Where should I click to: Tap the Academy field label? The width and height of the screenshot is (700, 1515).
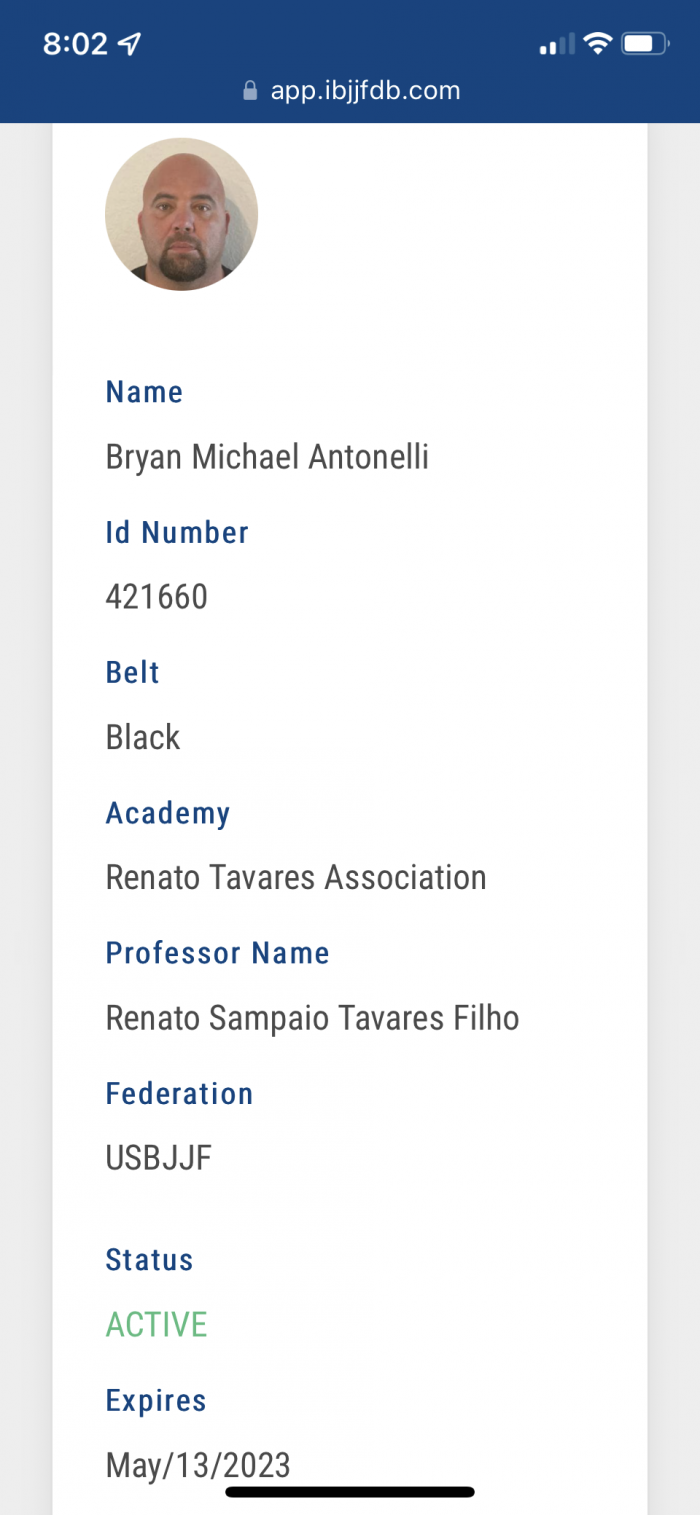(x=168, y=813)
